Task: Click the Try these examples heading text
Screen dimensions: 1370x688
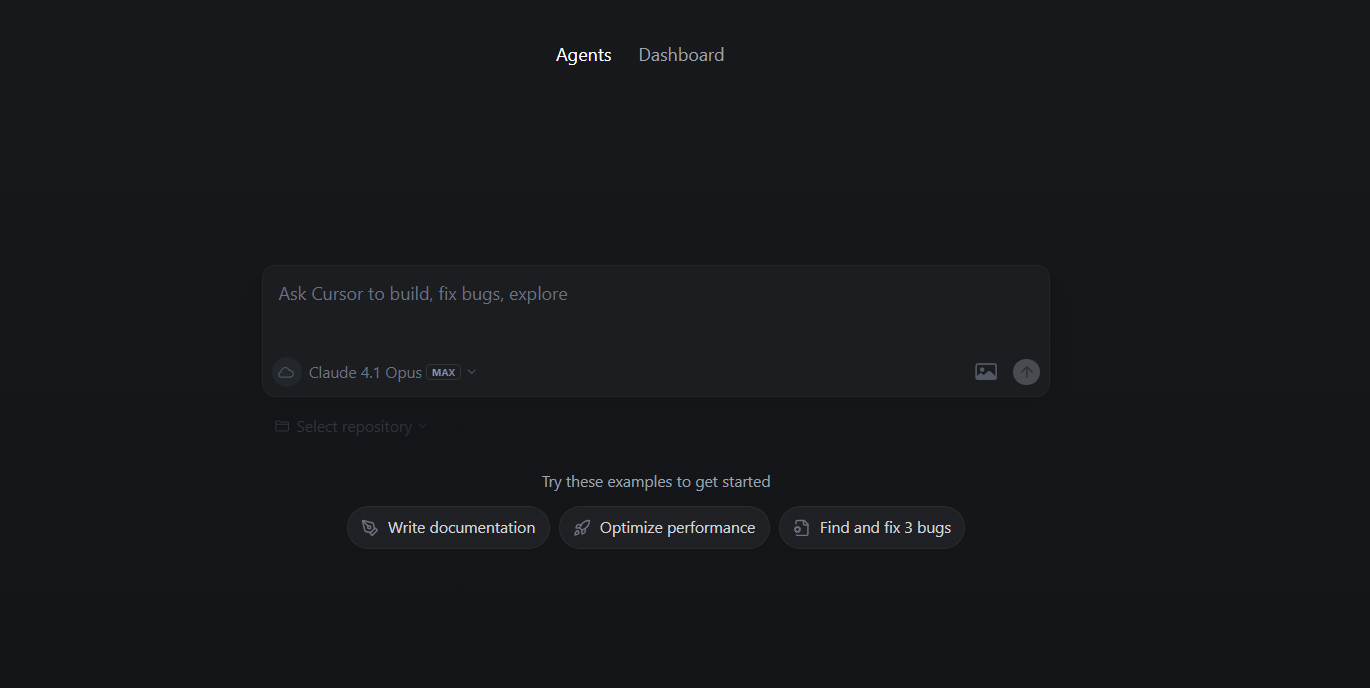Action: pyautogui.click(x=656, y=482)
